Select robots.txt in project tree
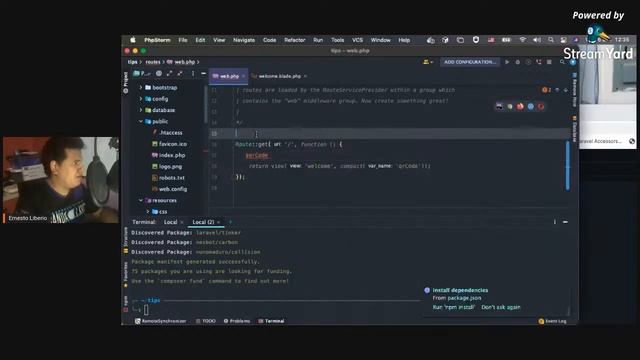The image size is (640, 360). 168,178
